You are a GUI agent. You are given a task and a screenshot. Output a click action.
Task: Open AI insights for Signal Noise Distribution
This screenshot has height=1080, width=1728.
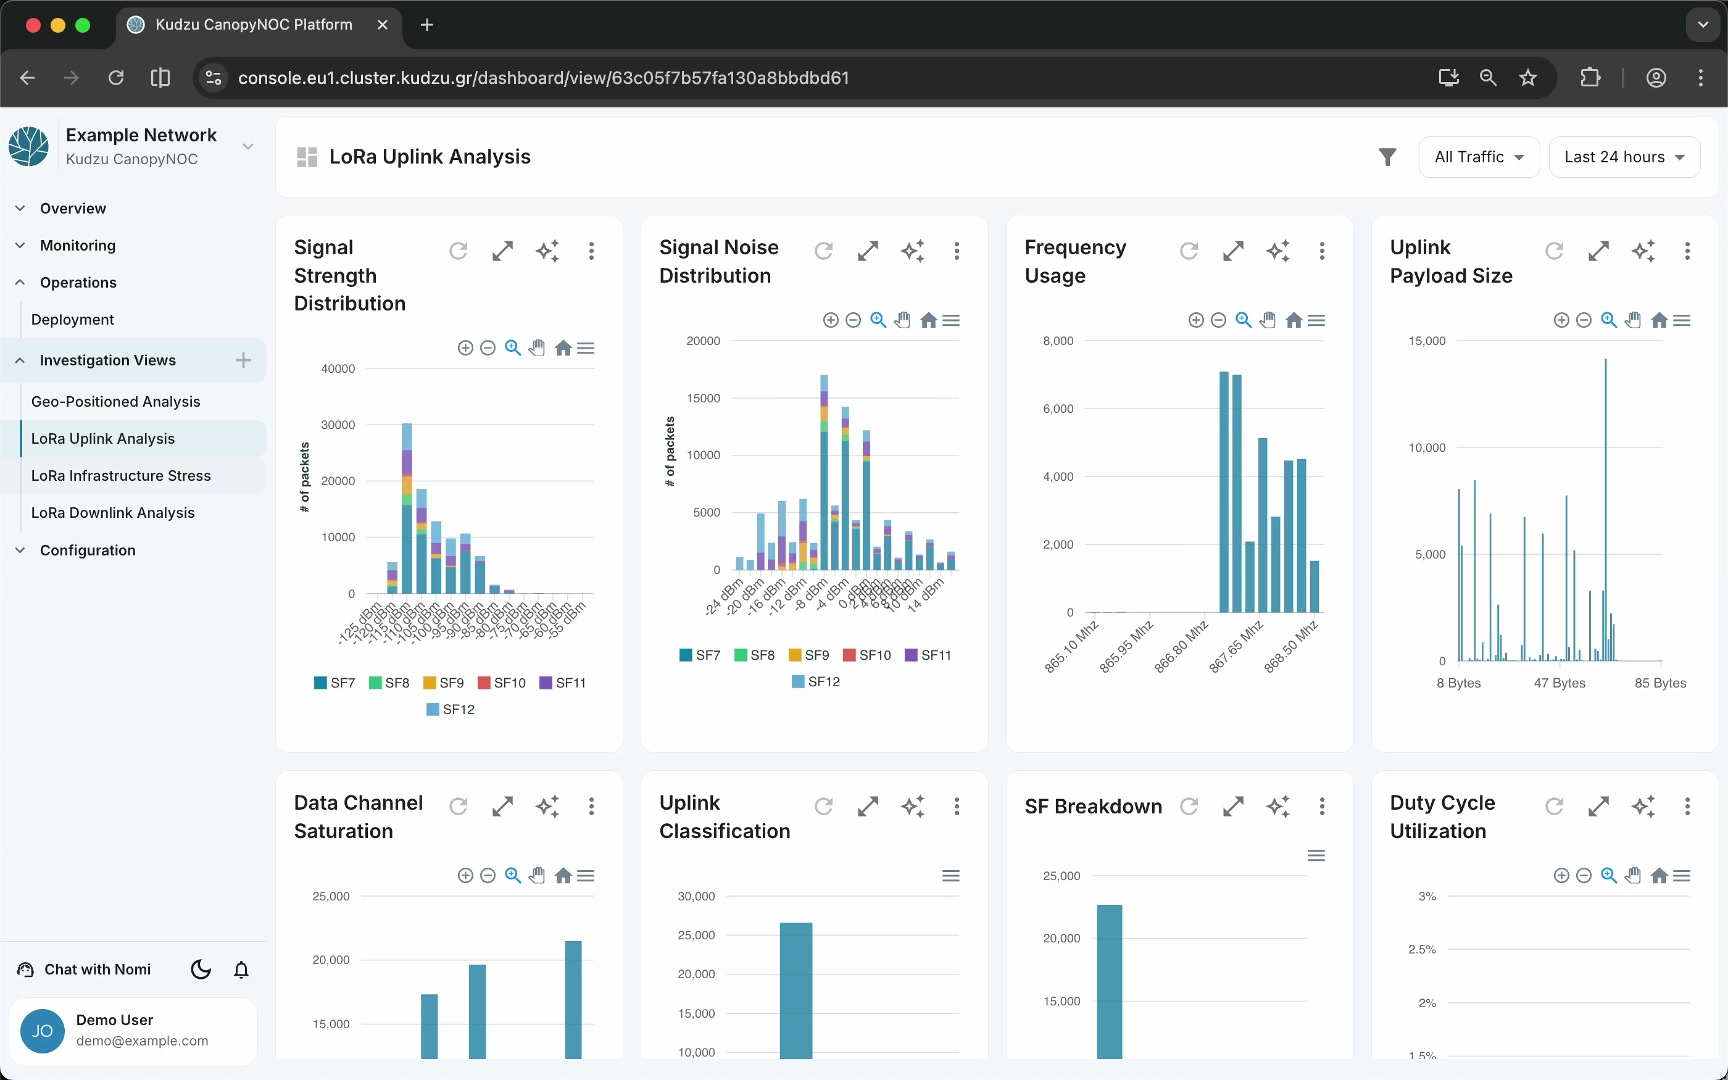[913, 251]
